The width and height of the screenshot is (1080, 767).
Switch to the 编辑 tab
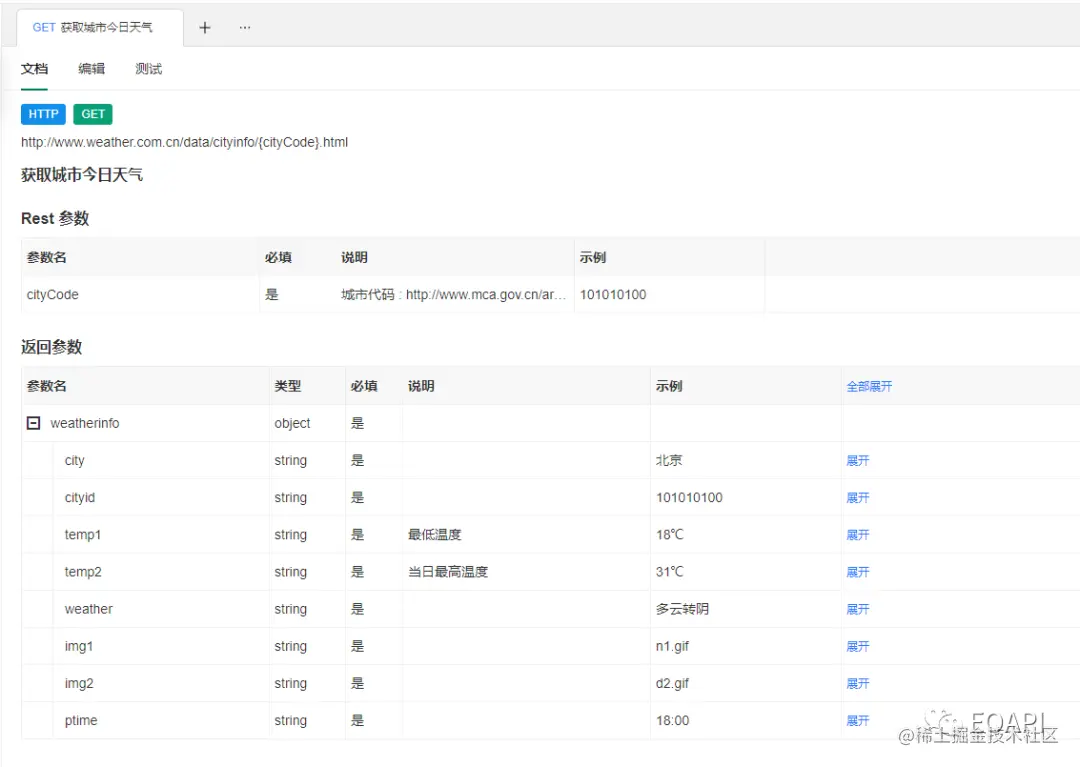92,69
